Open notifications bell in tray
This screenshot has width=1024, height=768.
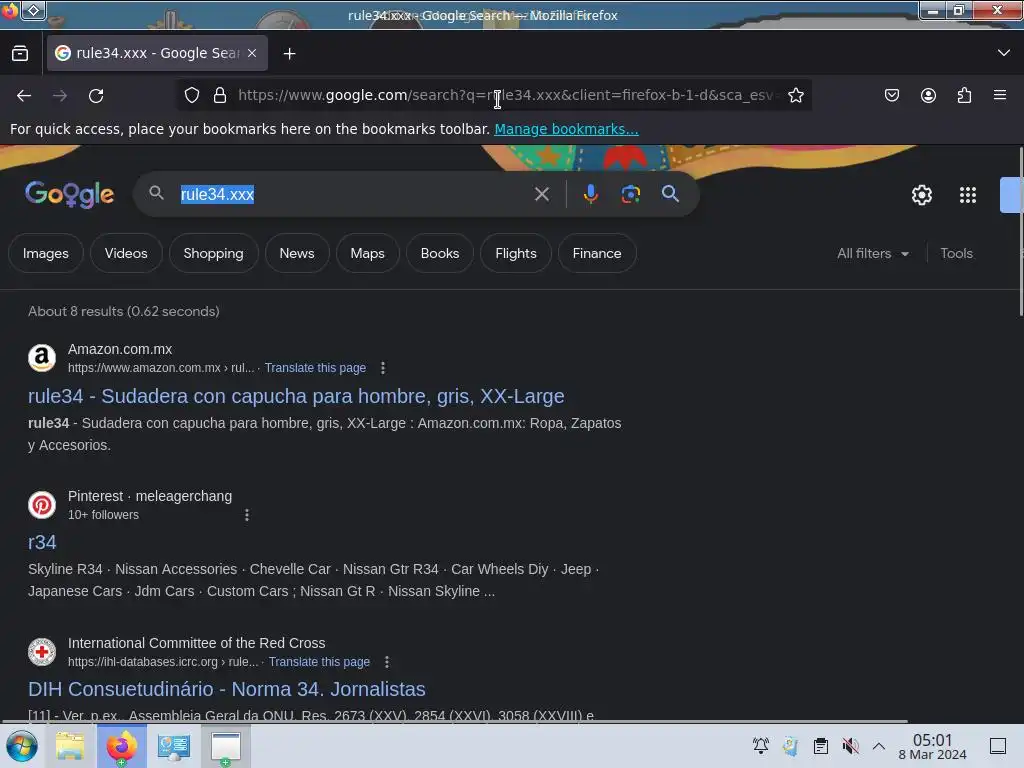tap(760, 746)
